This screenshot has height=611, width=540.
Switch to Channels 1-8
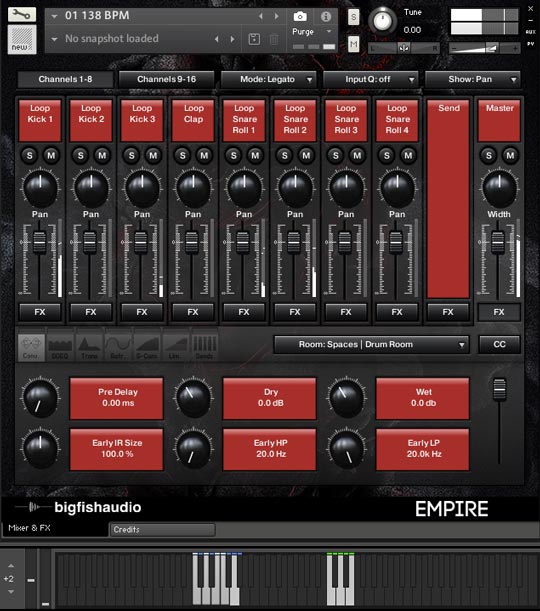(x=65, y=79)
